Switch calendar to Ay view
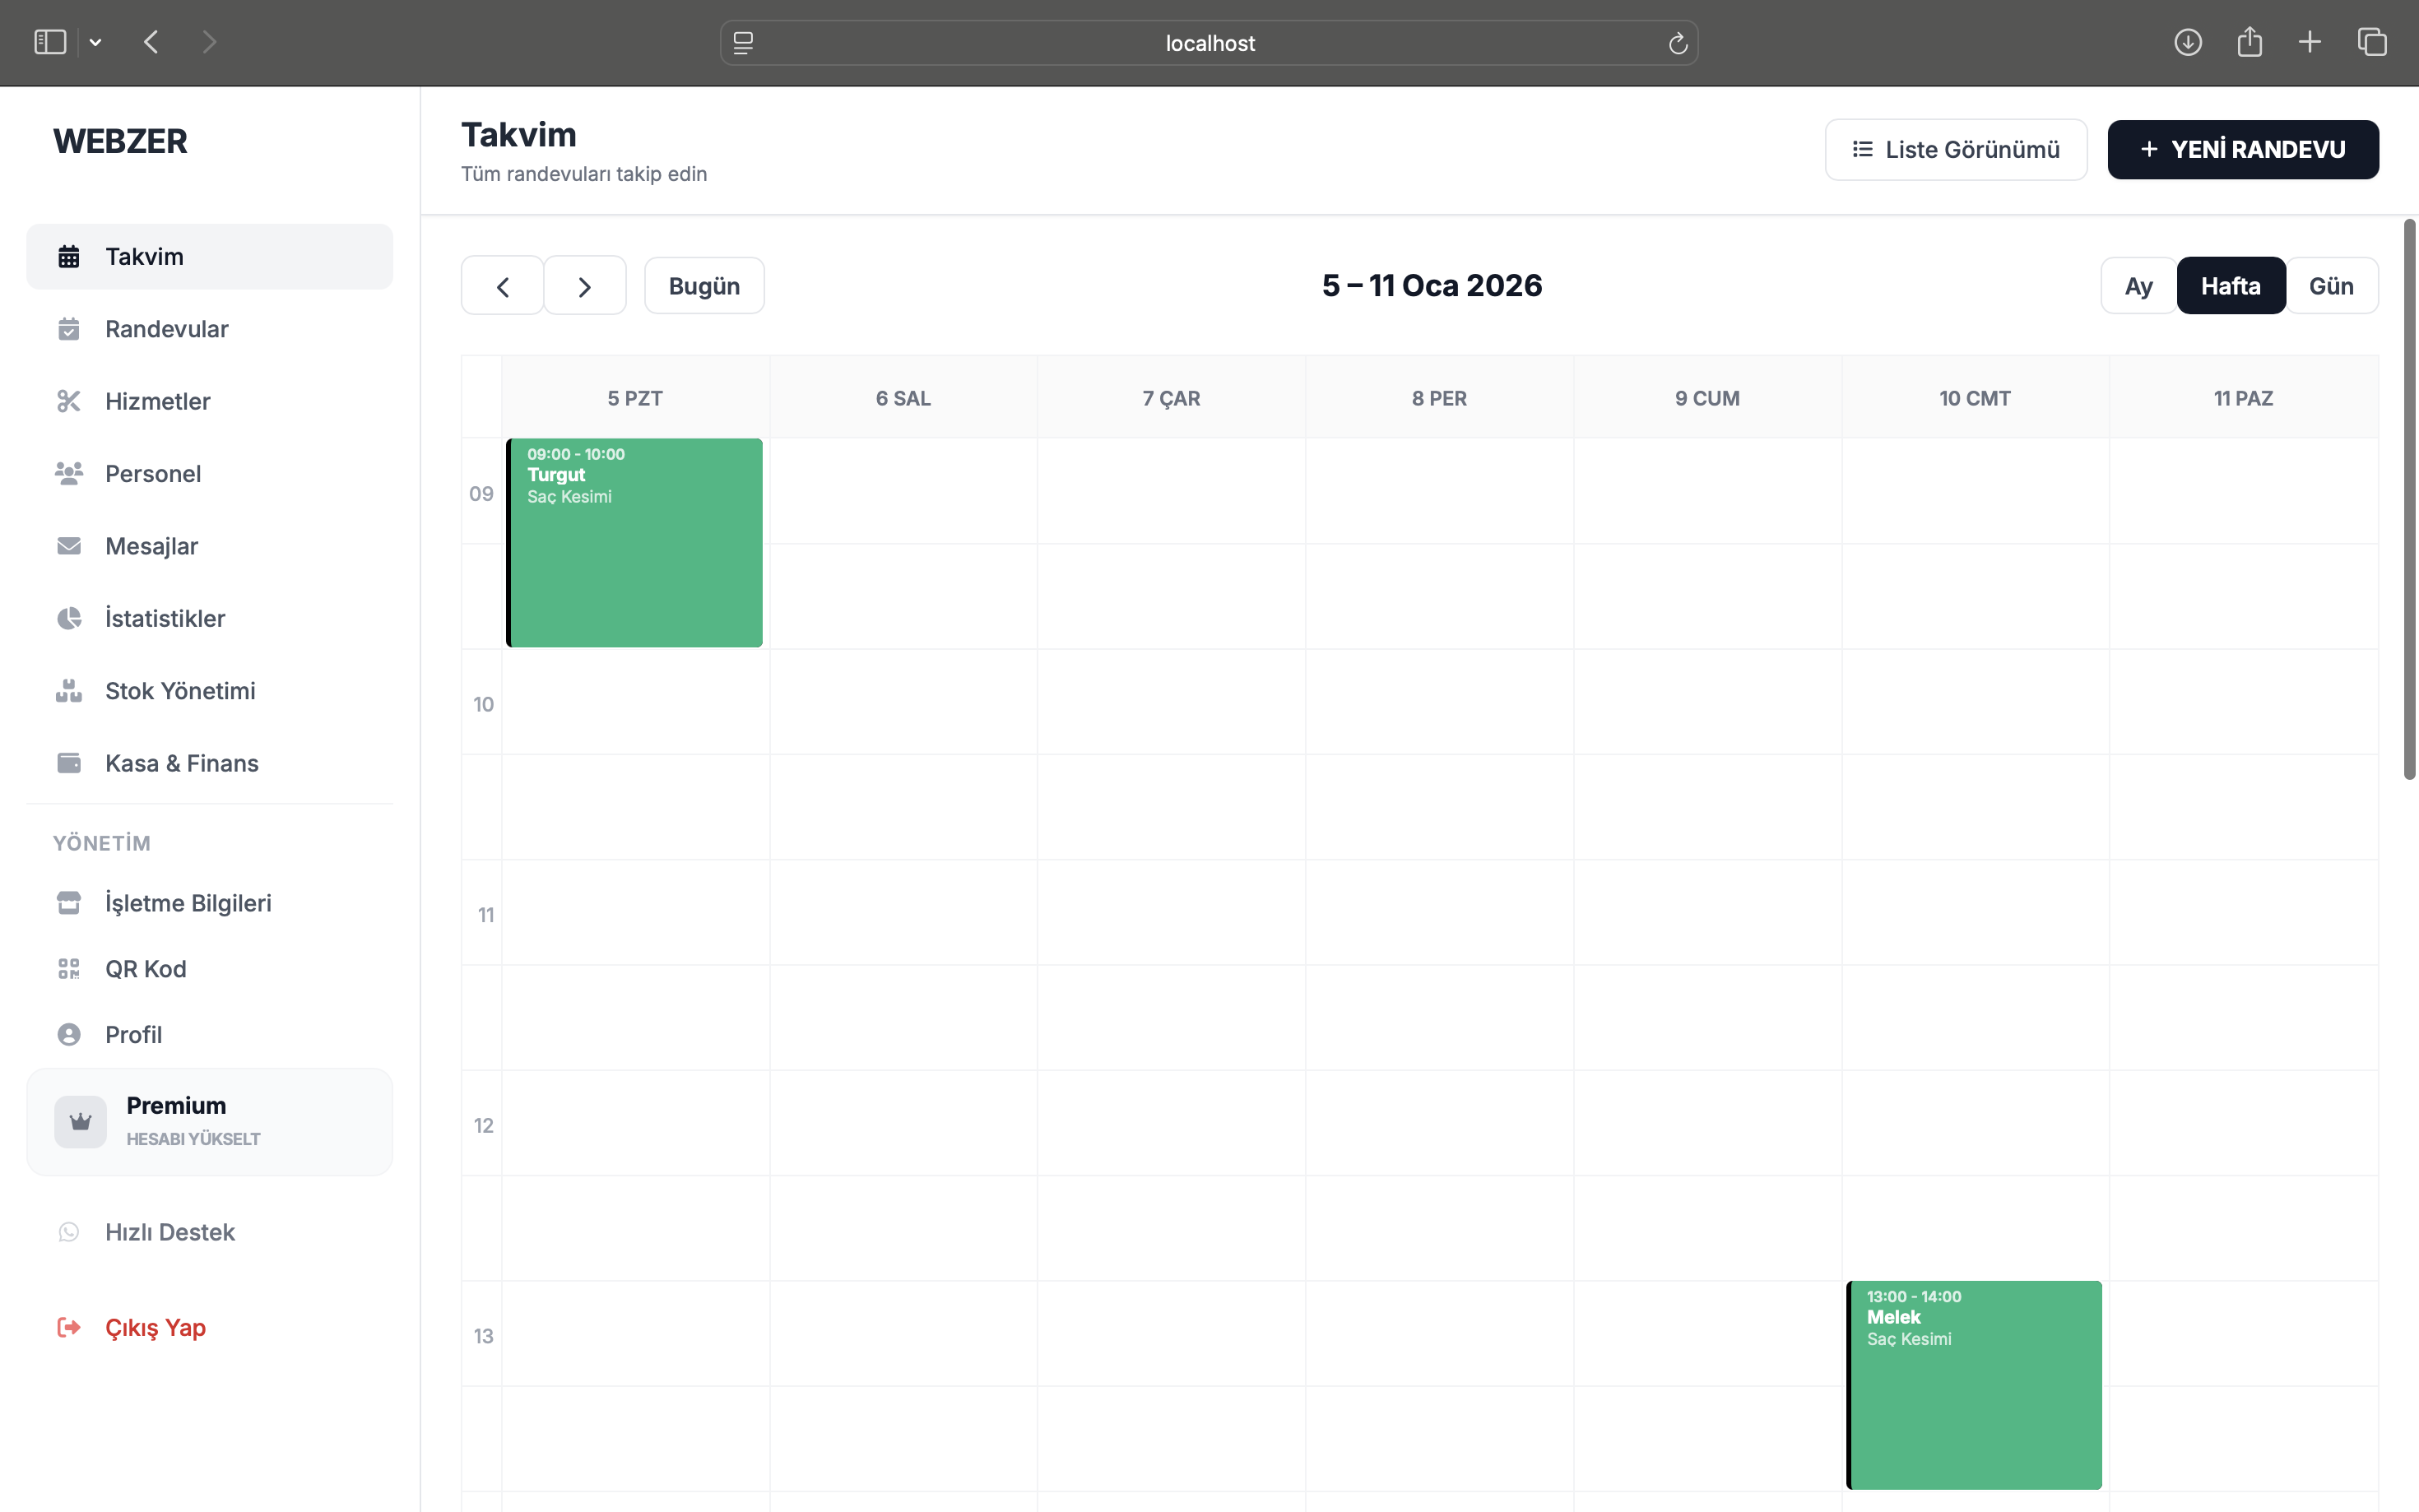 [2138, 286]
